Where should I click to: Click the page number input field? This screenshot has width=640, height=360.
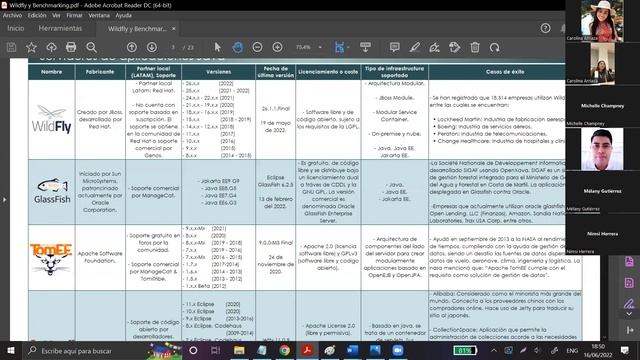173,47
